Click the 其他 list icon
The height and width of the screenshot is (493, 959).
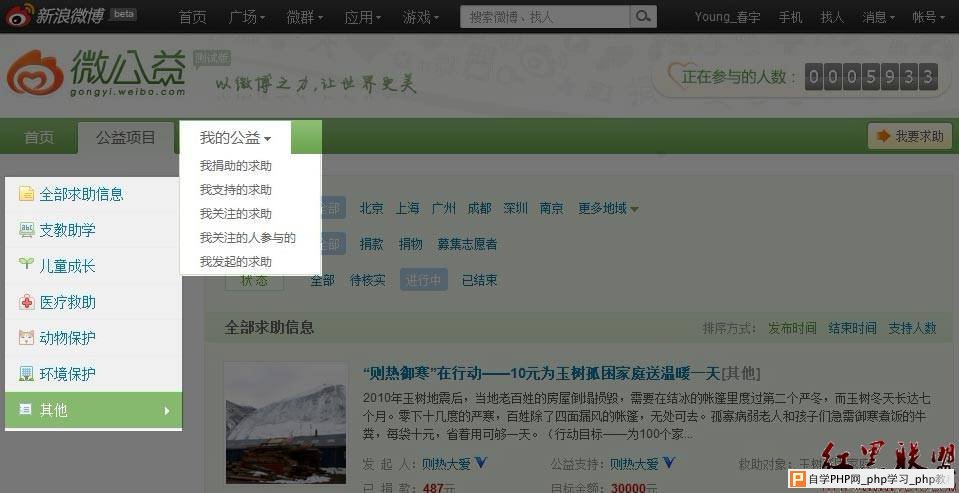click(26, 409)
